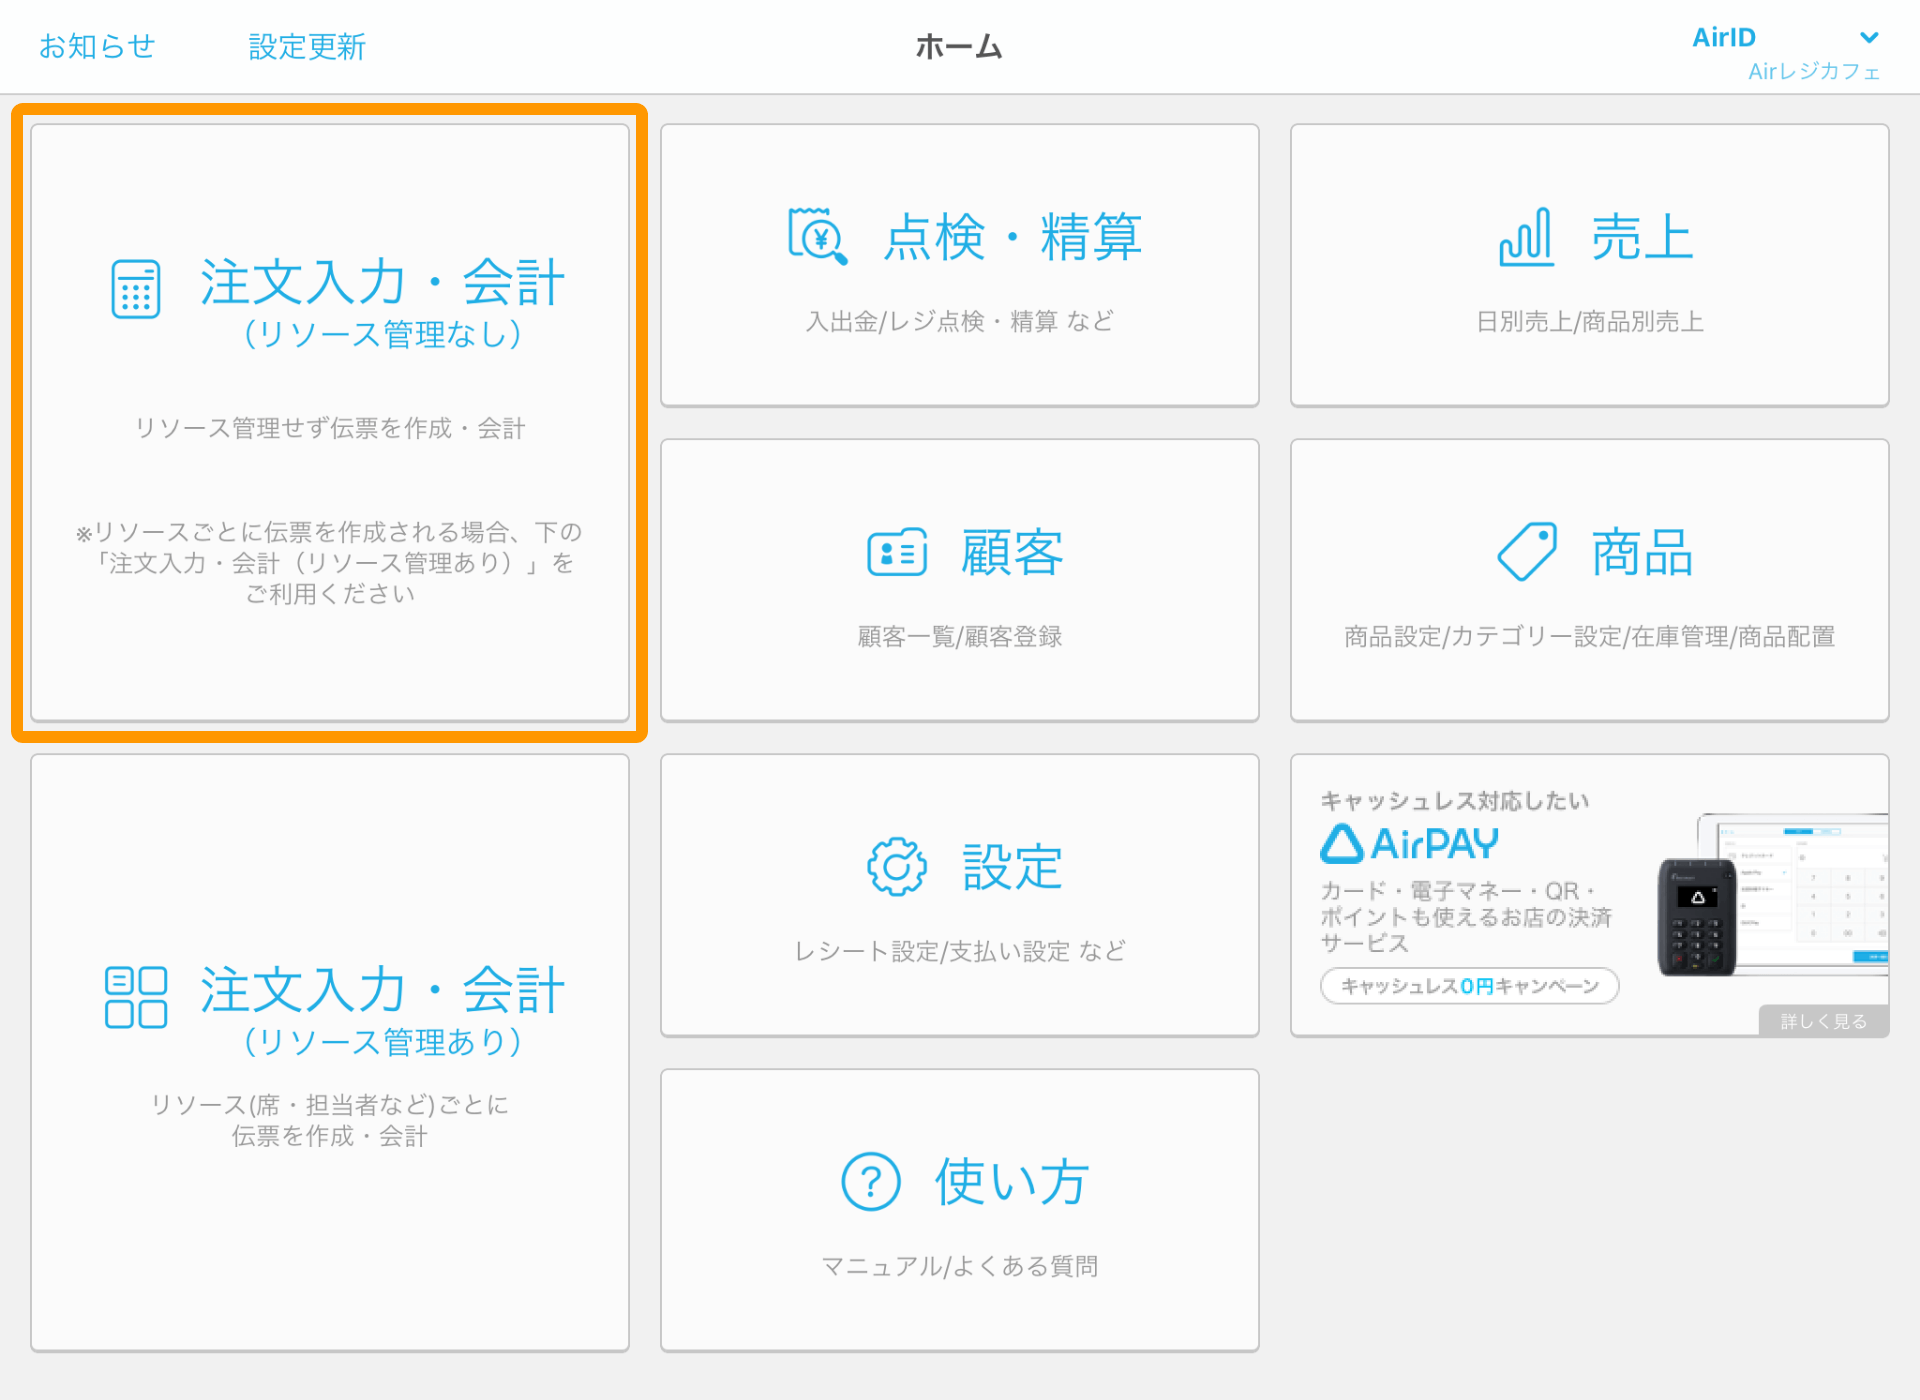
Task: Expand the AirID account chevron
Action: point(1868,38)
